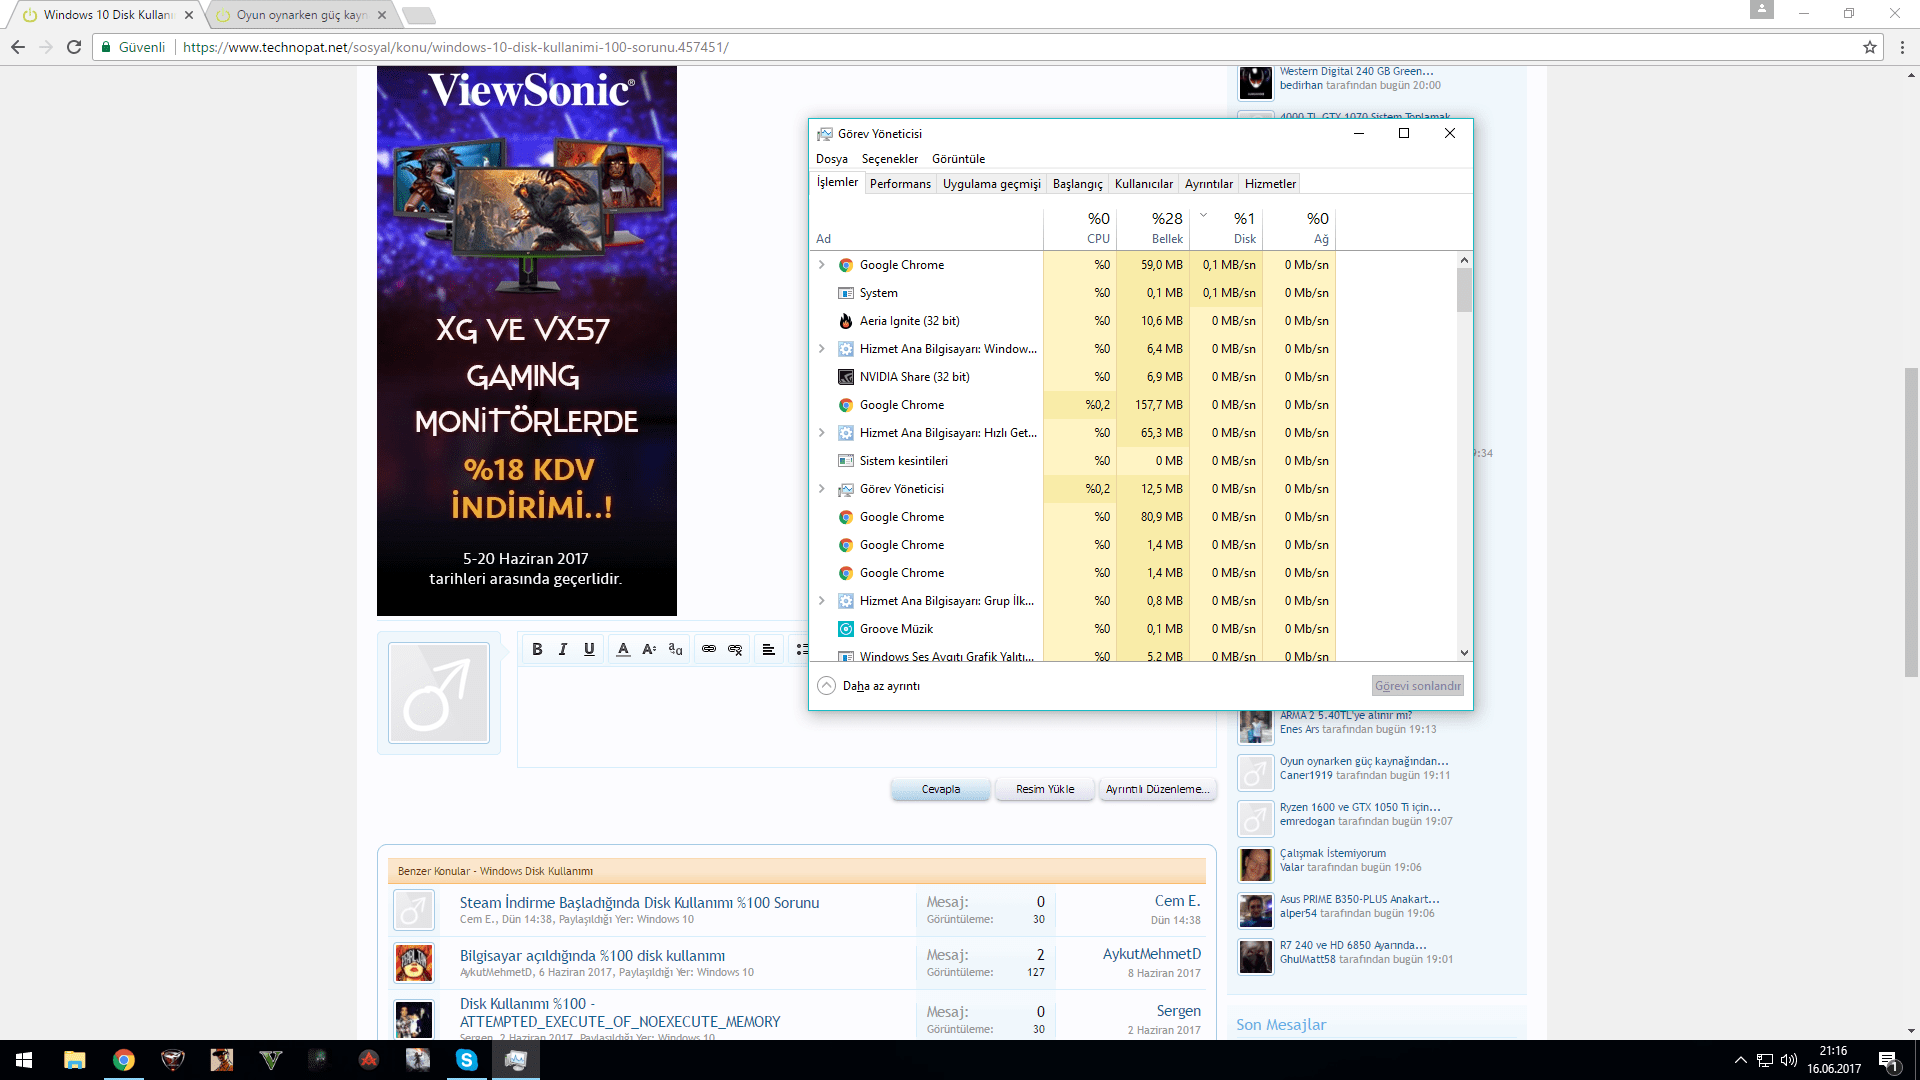
Task: Expand the first Google Chrome process
Action: [822, 265]
